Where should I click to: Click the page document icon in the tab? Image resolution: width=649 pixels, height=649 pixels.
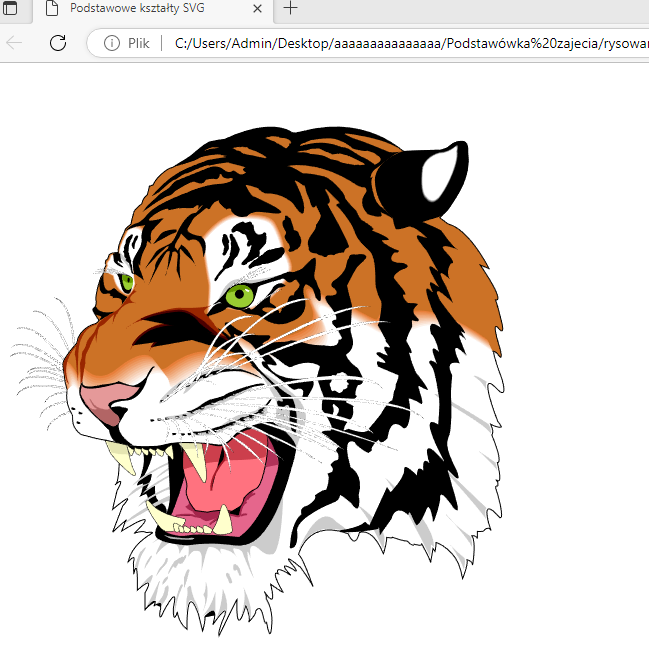pos(52,8)
